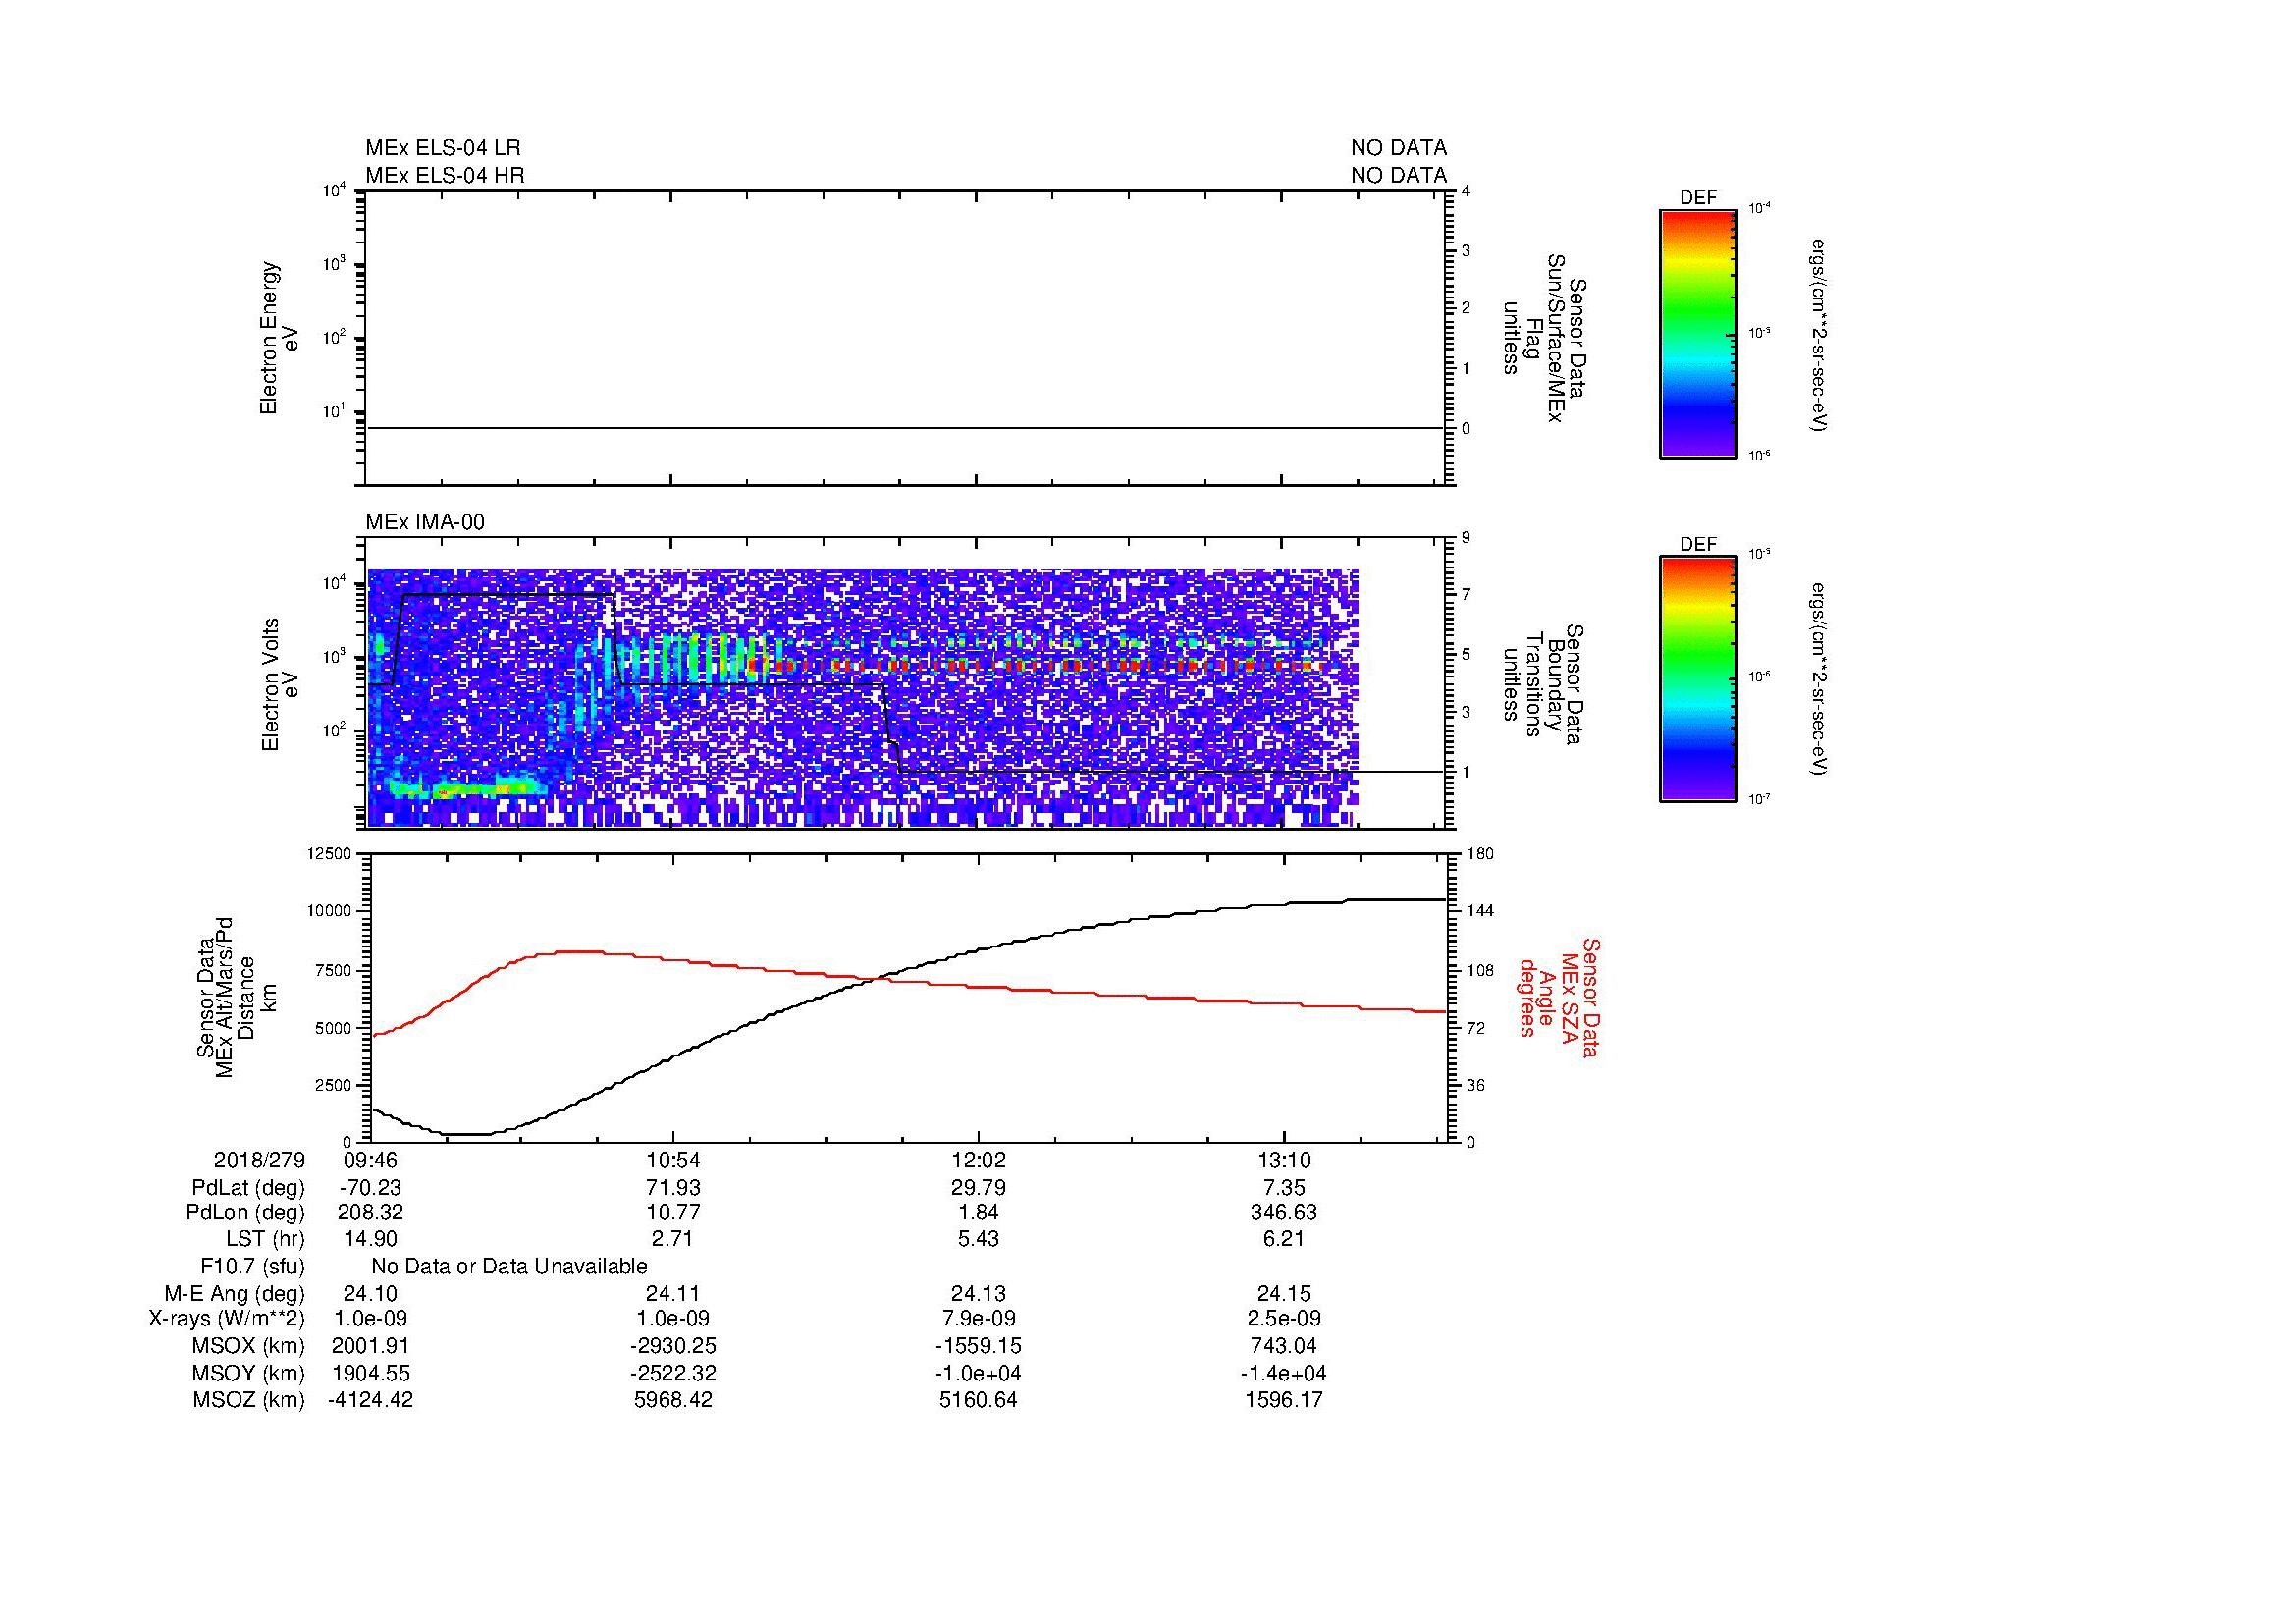The image size is (2296, 1623).
Task: Select the 'MEx IMA-00' spectrogram title
Action: (x=425, y=522)
